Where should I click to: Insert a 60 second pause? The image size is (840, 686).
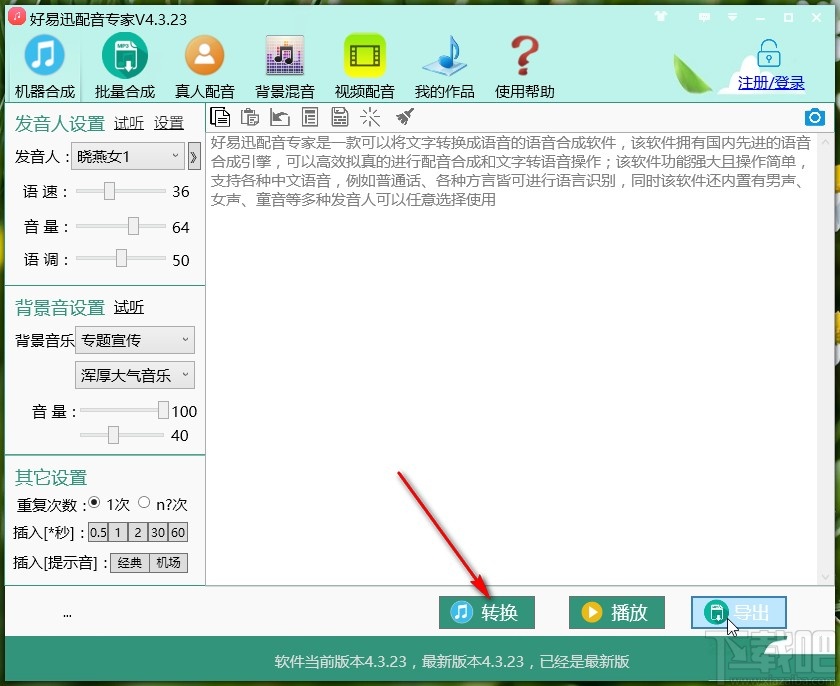pos(178,532)
